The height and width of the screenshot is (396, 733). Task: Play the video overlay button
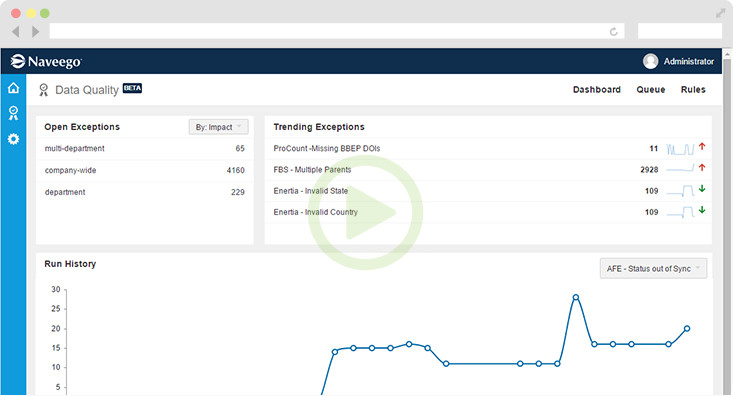(365, 213)
